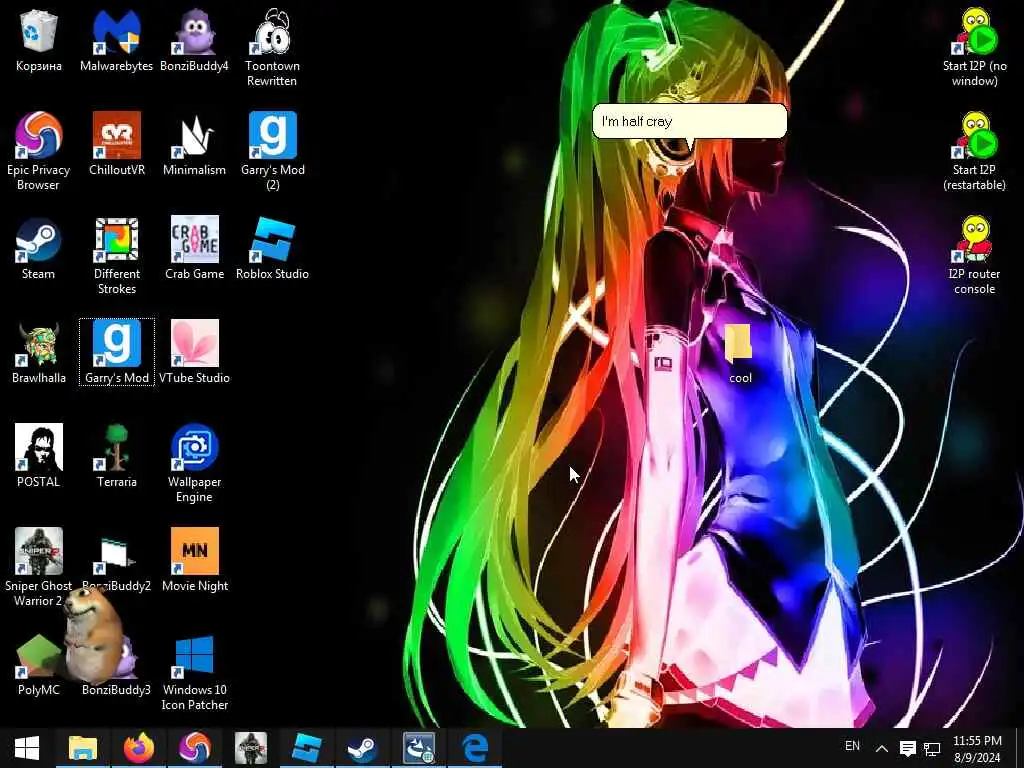Select the BonziBuddy3 desktop shortcut label
The width and height of the screenshot is (1024, 768).
click(116, 690)
